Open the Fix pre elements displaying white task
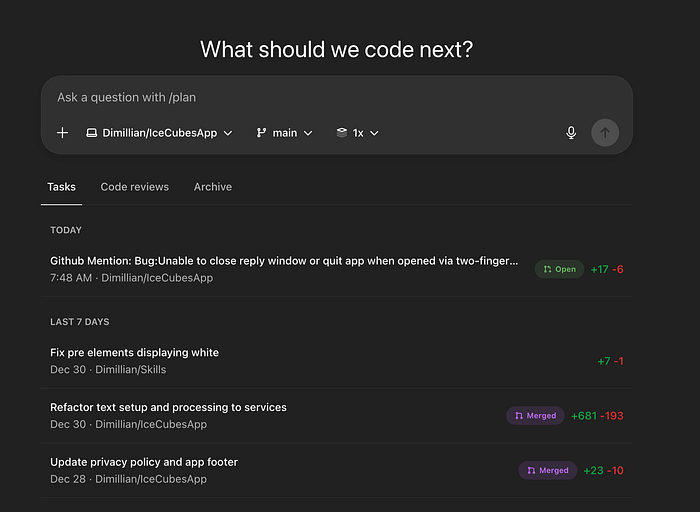700x512 pixels. [337, 361]
